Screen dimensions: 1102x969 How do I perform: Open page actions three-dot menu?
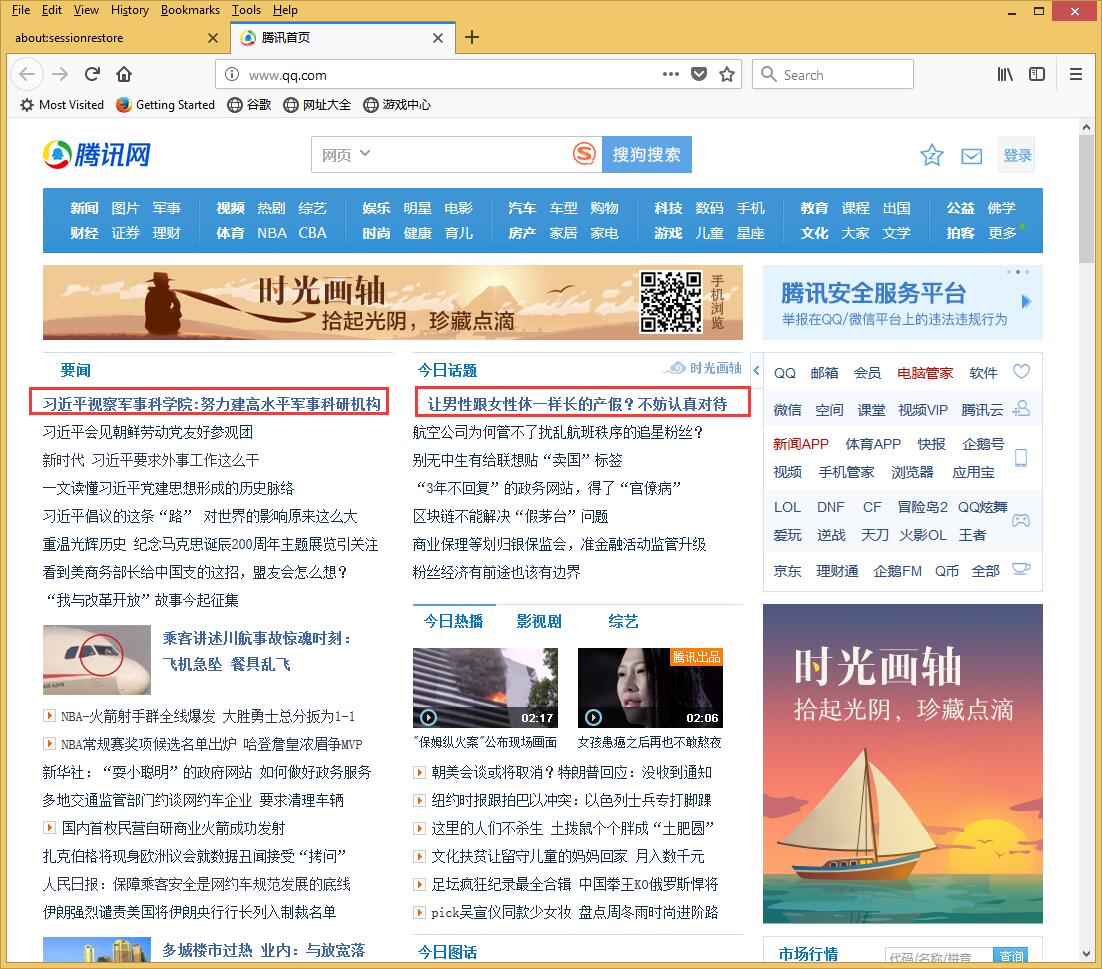pos(671,74)
